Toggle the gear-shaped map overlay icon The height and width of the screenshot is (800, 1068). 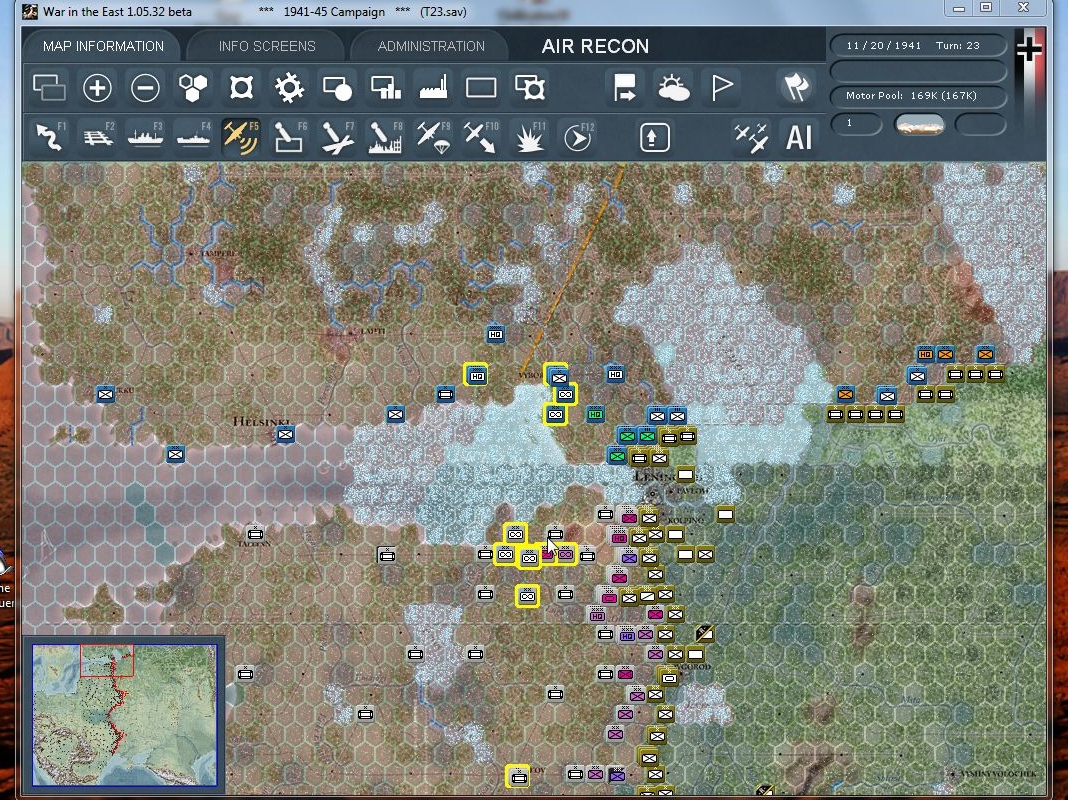pyautogui.click(x=289, y=88)
